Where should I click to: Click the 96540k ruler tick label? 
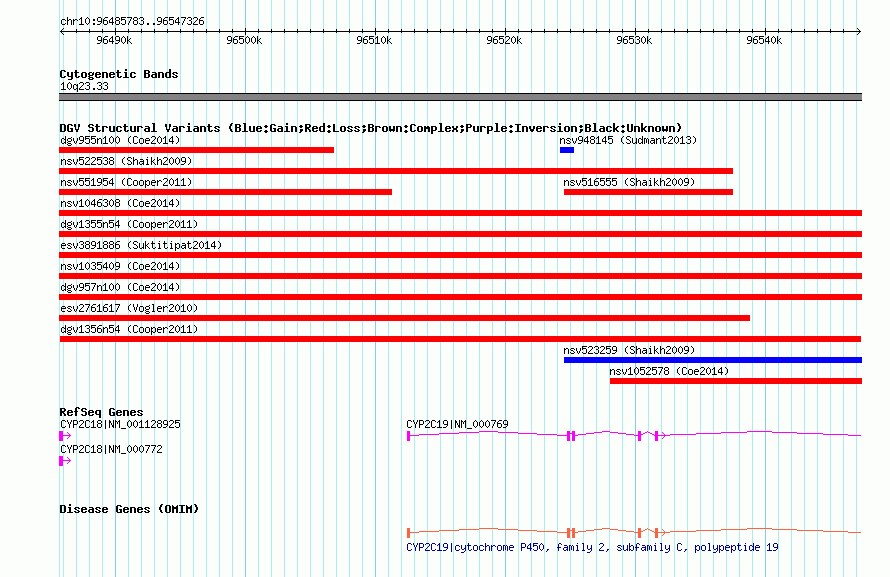(x=764, y=40)
